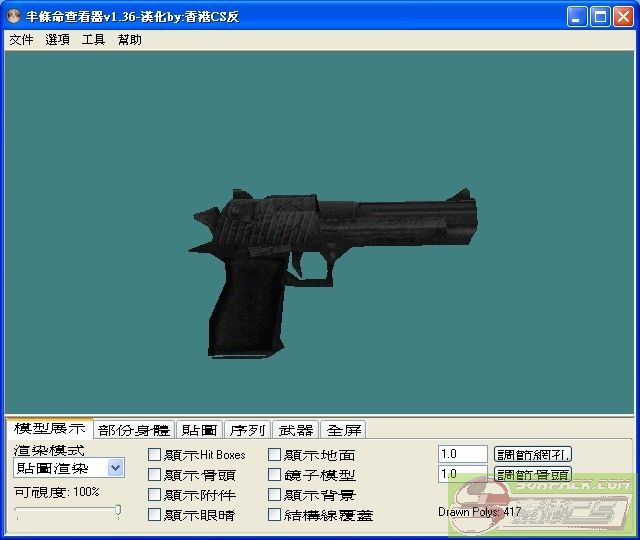
Task: Open the 文件 menu
Action: [x=21, y=40]
